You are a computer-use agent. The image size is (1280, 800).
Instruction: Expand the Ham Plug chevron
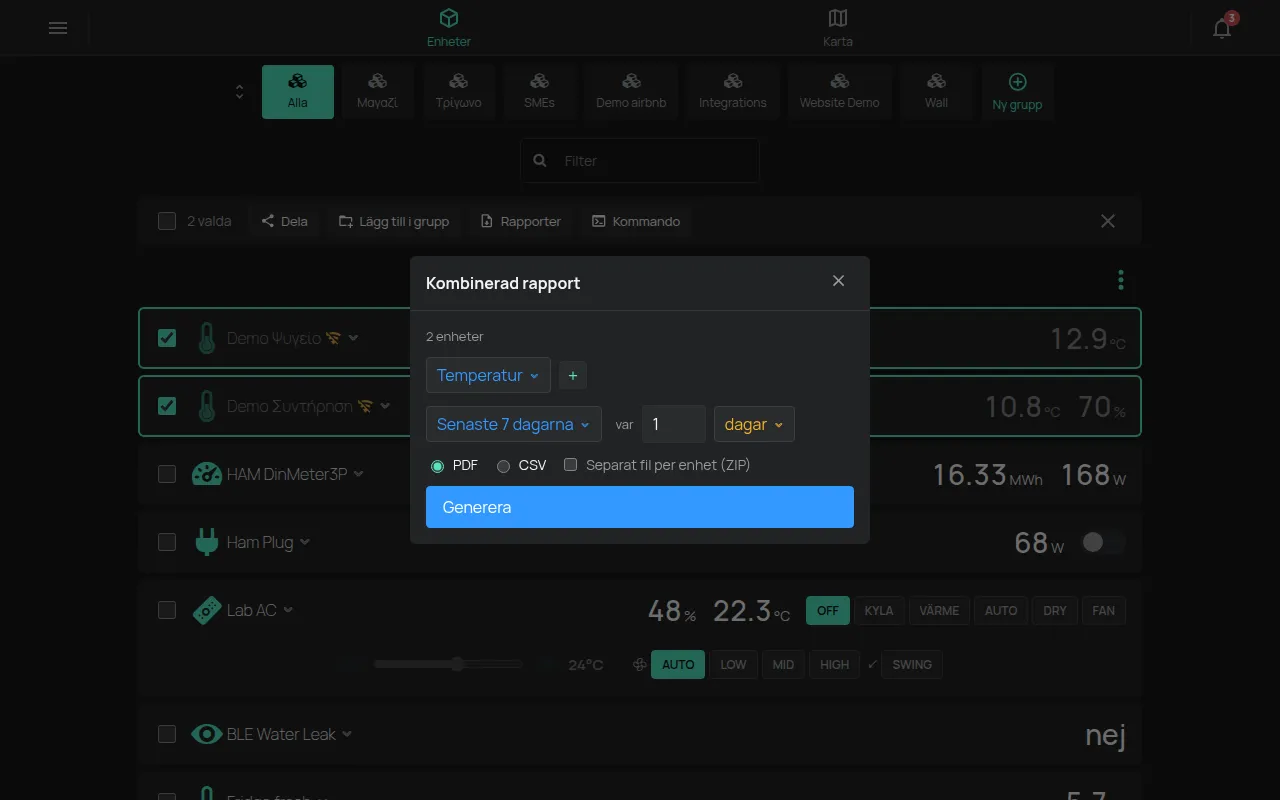pyautogui.click(x=305, y=542)
